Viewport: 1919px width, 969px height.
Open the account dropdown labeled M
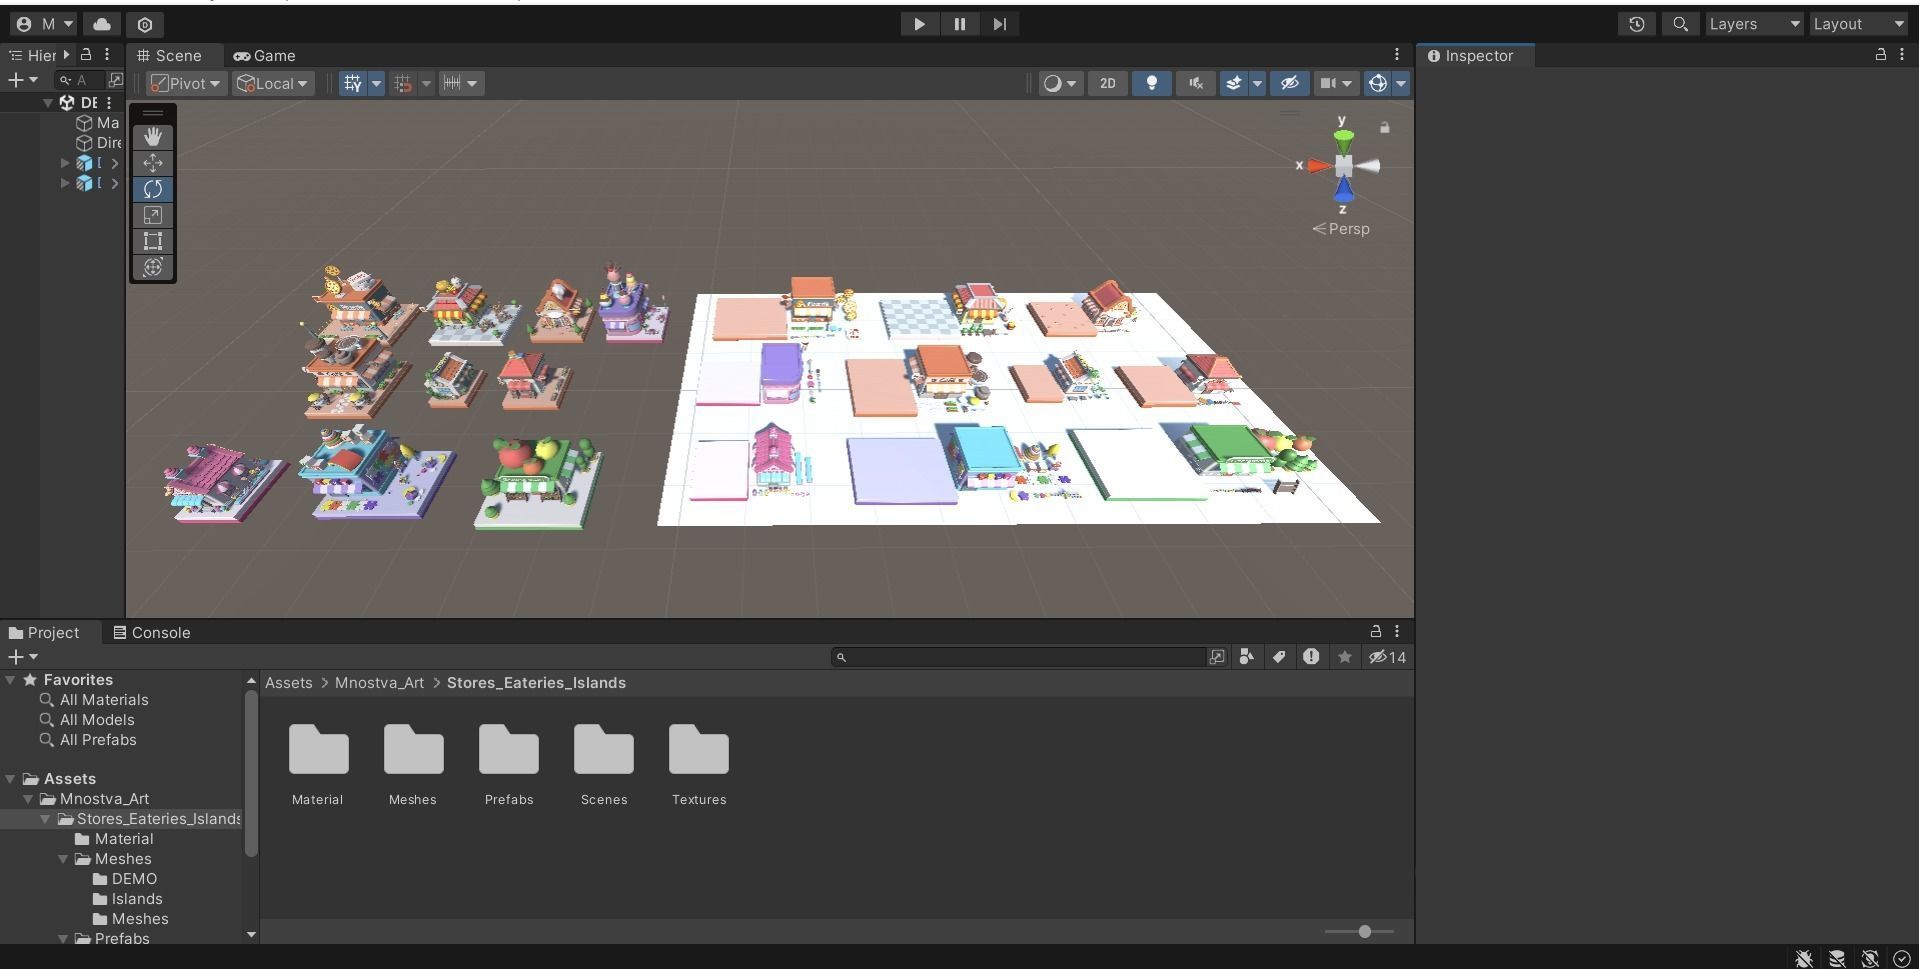[x=45, y=24]
